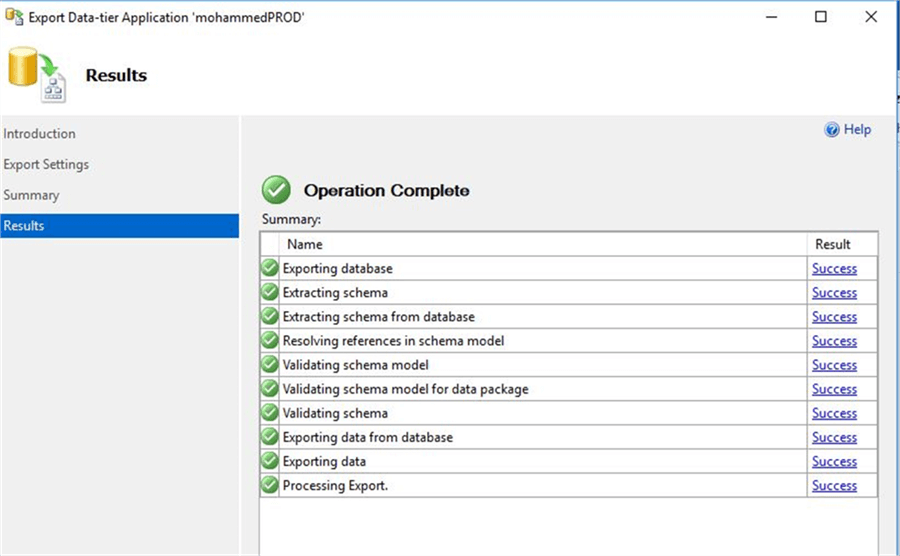Viewport: 900px width, 556px height.
Task: Click green check icon beside Extracting schema
Action: [269, 292]
